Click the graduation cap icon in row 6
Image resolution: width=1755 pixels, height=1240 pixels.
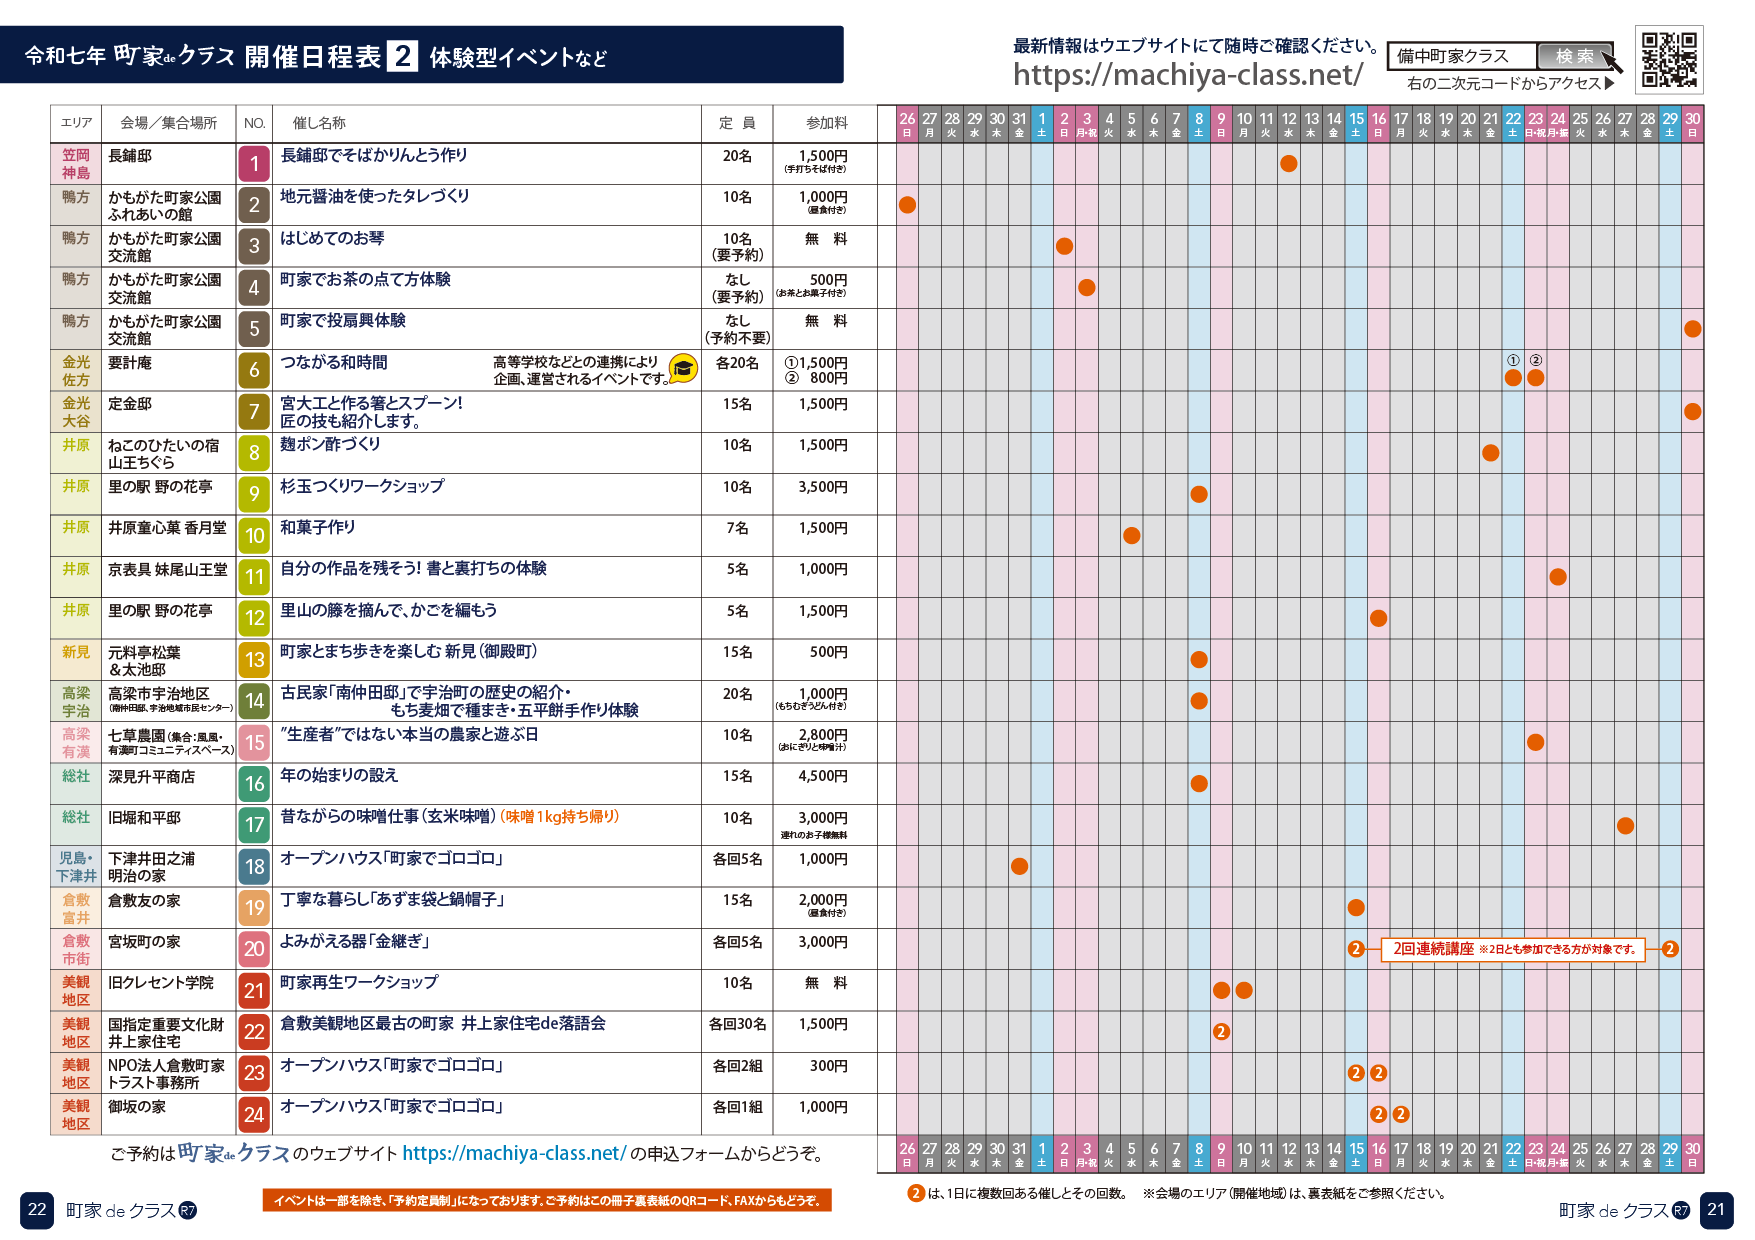coord(683,369)
